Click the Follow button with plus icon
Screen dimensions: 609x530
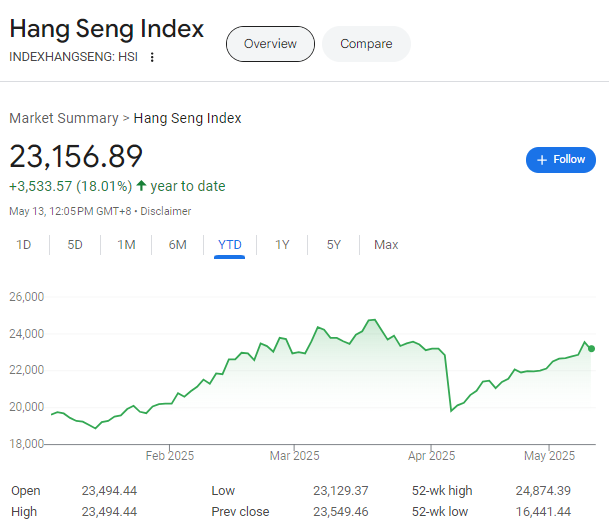(x=561, y=160)
